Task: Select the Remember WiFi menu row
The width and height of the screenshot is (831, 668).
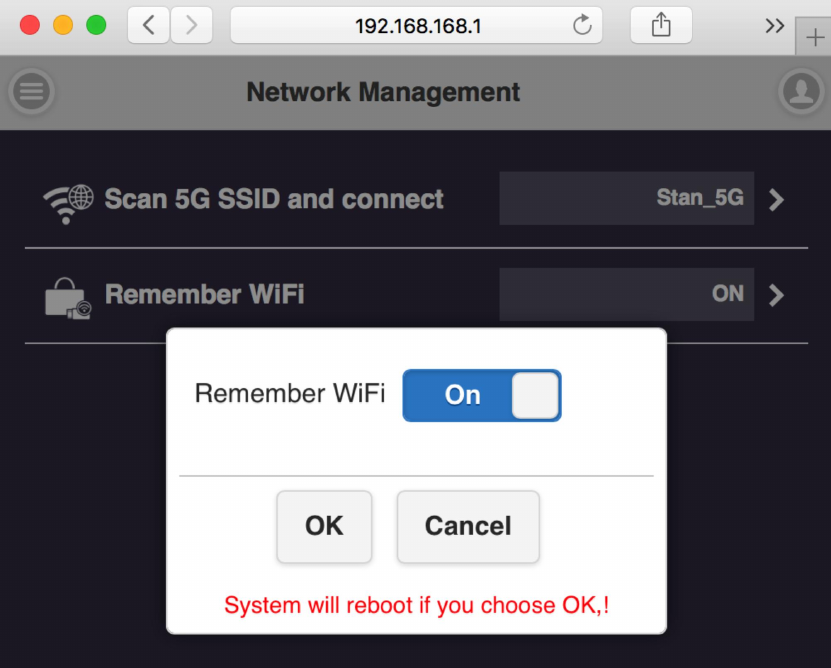Action: tap(205, 295)
